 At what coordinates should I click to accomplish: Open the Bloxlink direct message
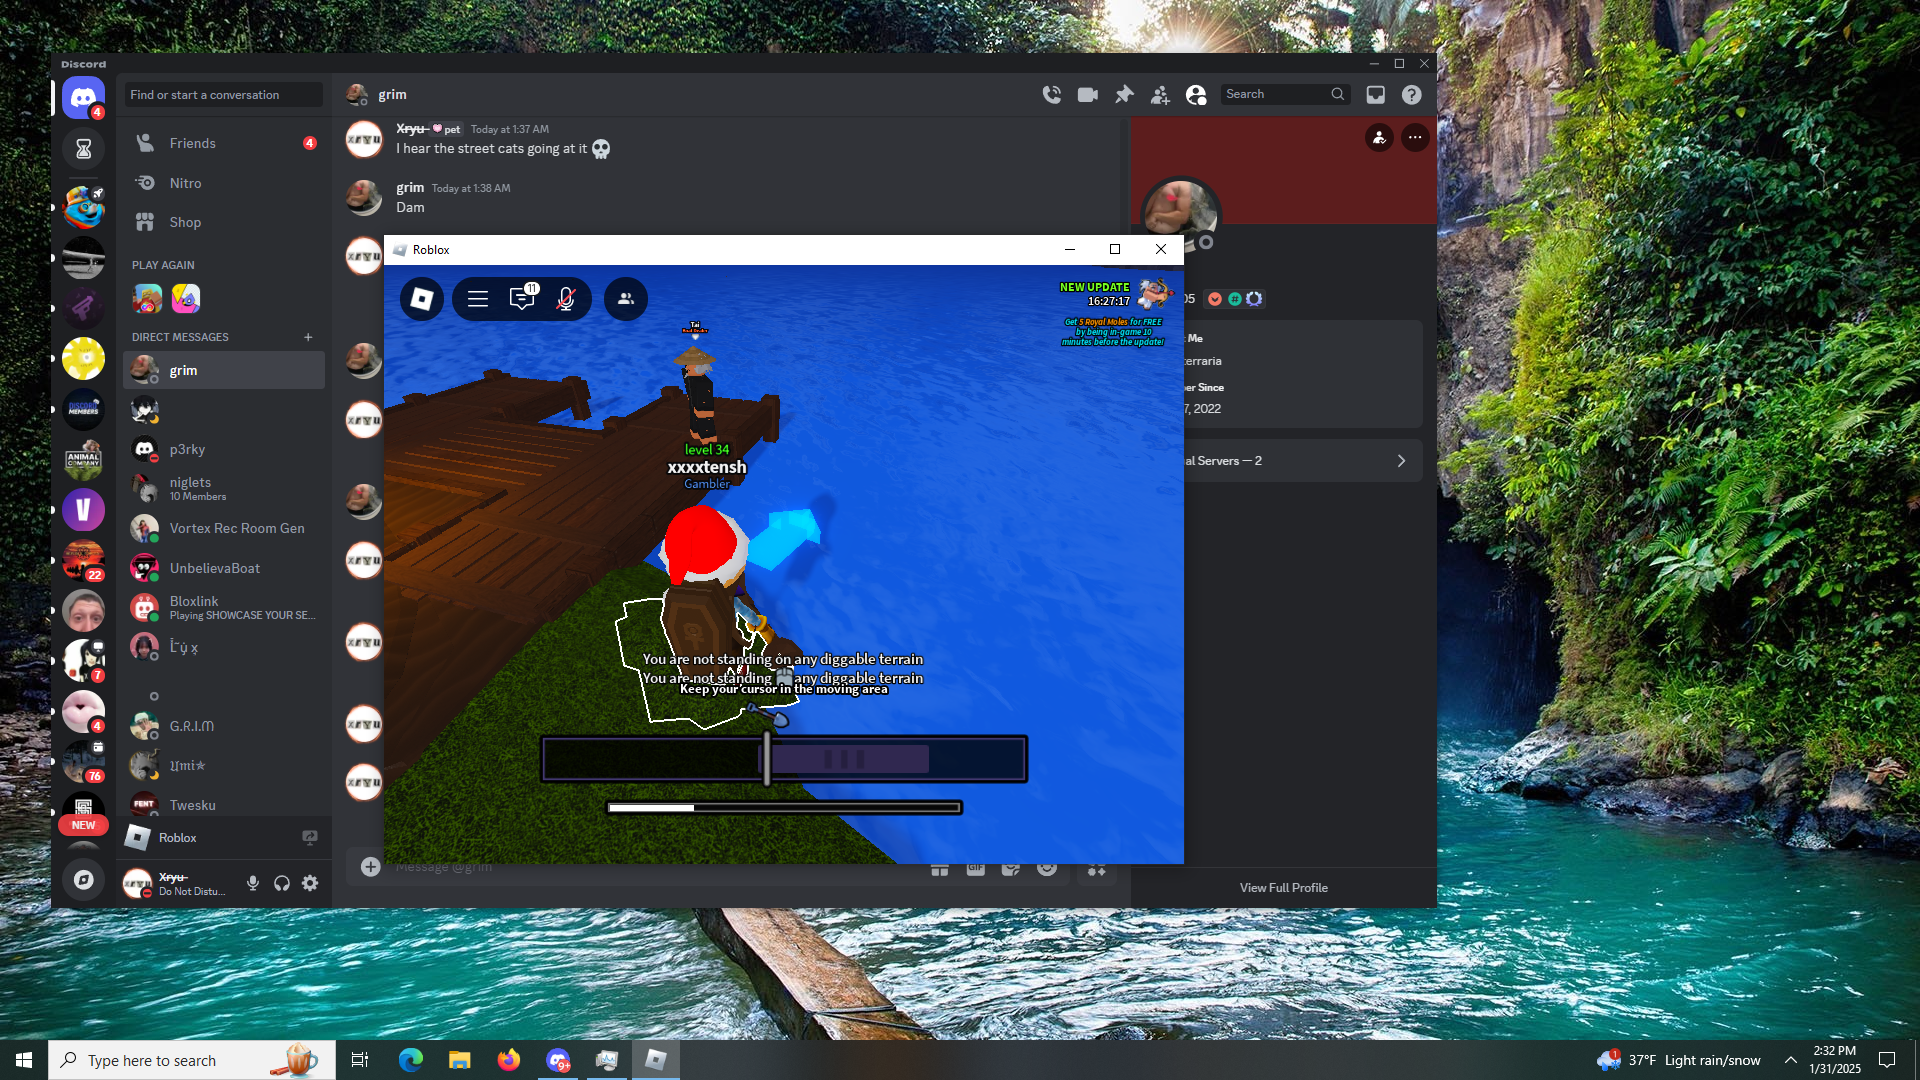pos(224,607)
